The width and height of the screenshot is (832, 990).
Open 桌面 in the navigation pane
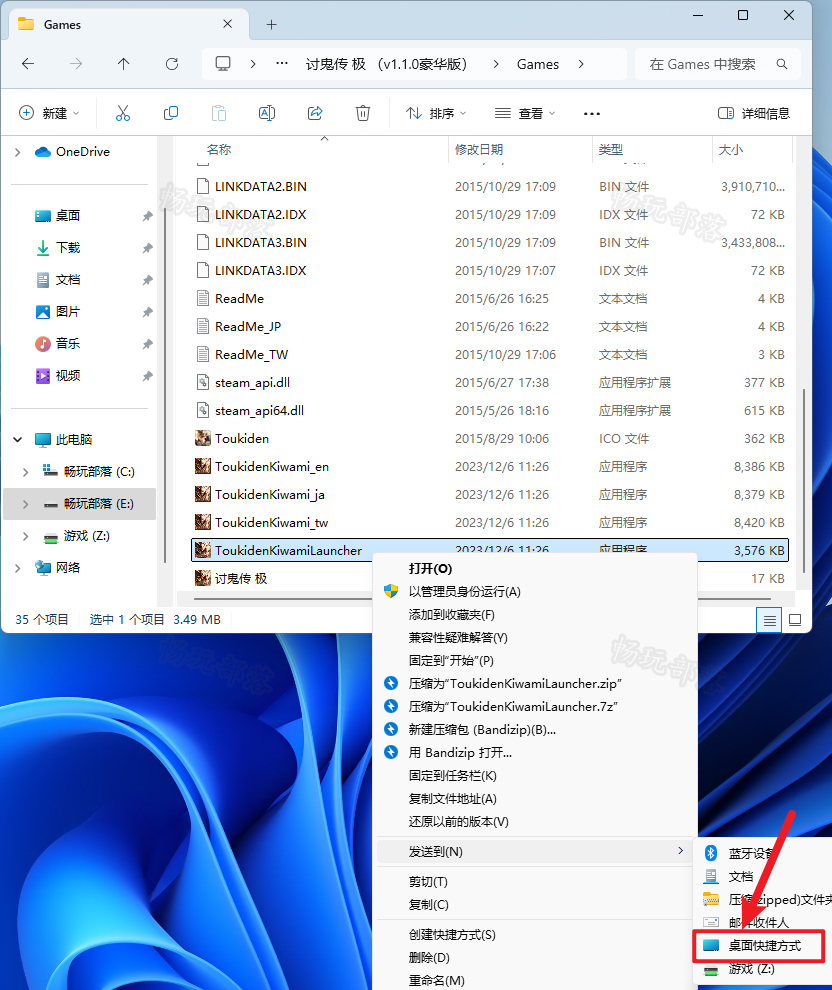[x=68, y=216]
